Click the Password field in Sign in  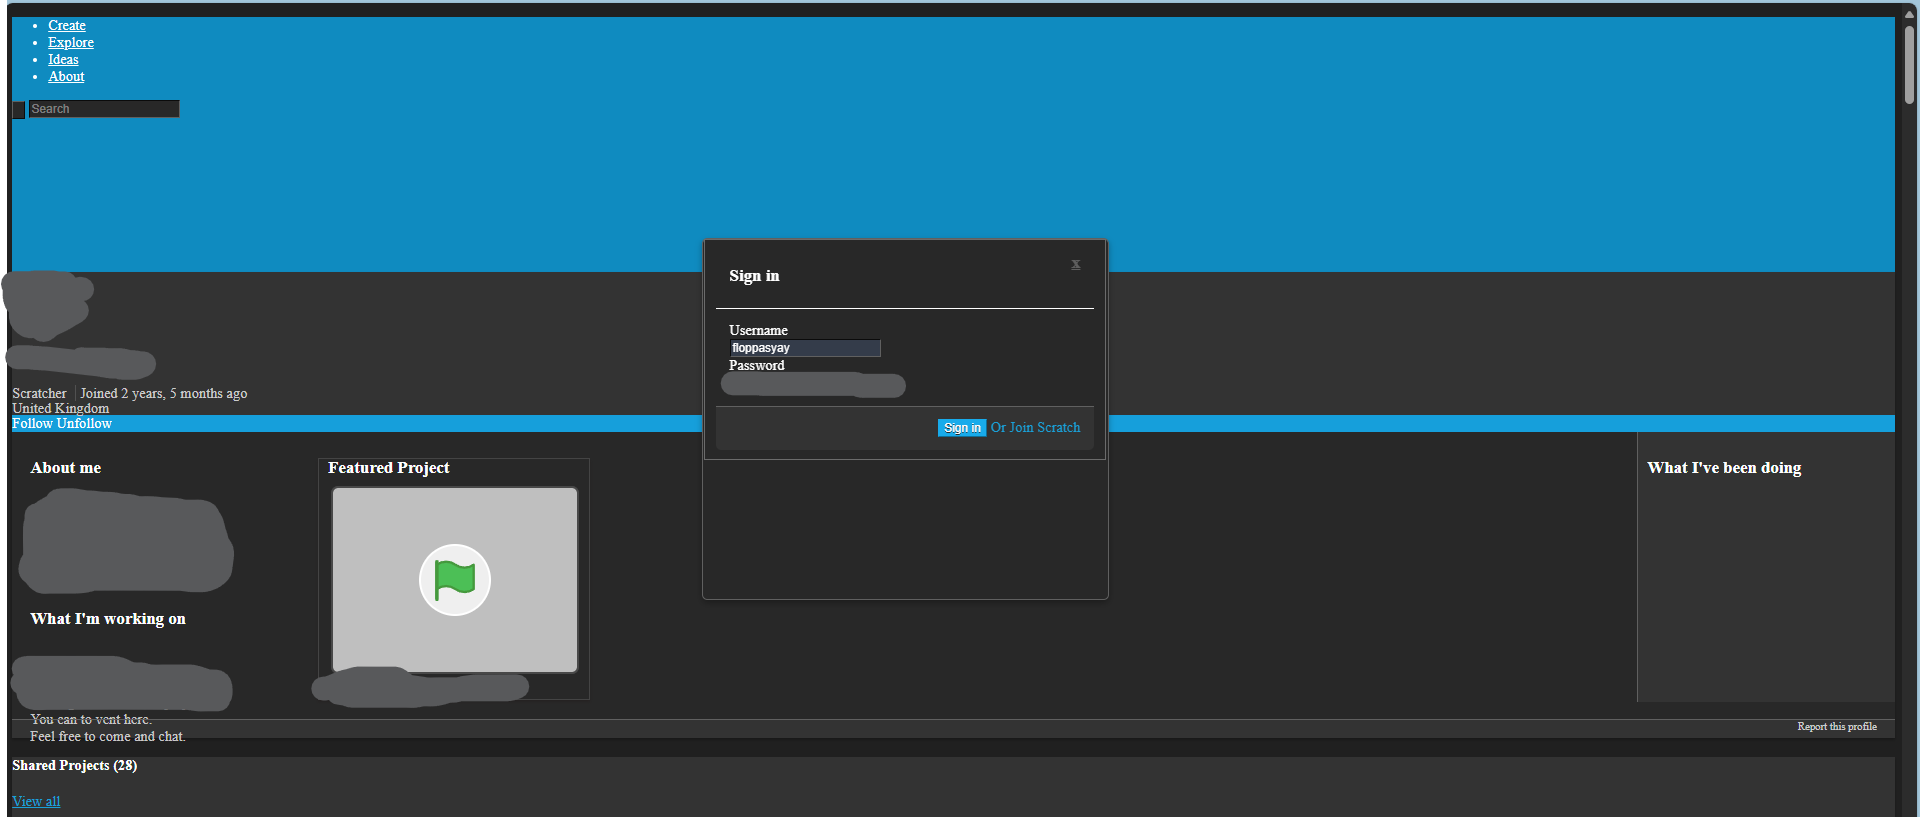pos(812,385)
